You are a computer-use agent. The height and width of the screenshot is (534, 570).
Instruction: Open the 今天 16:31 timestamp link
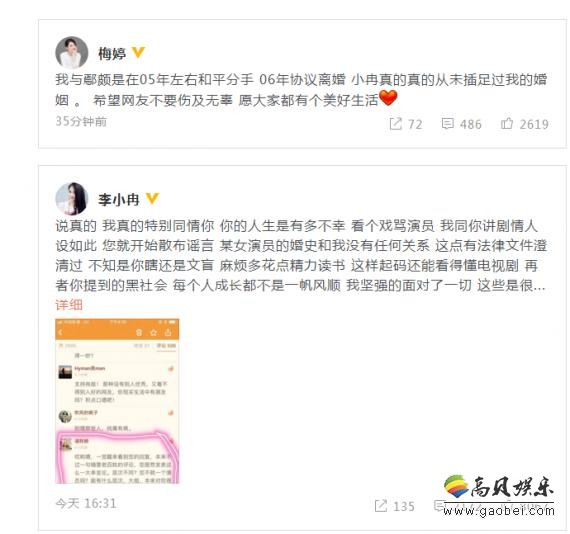coord(86,503)
